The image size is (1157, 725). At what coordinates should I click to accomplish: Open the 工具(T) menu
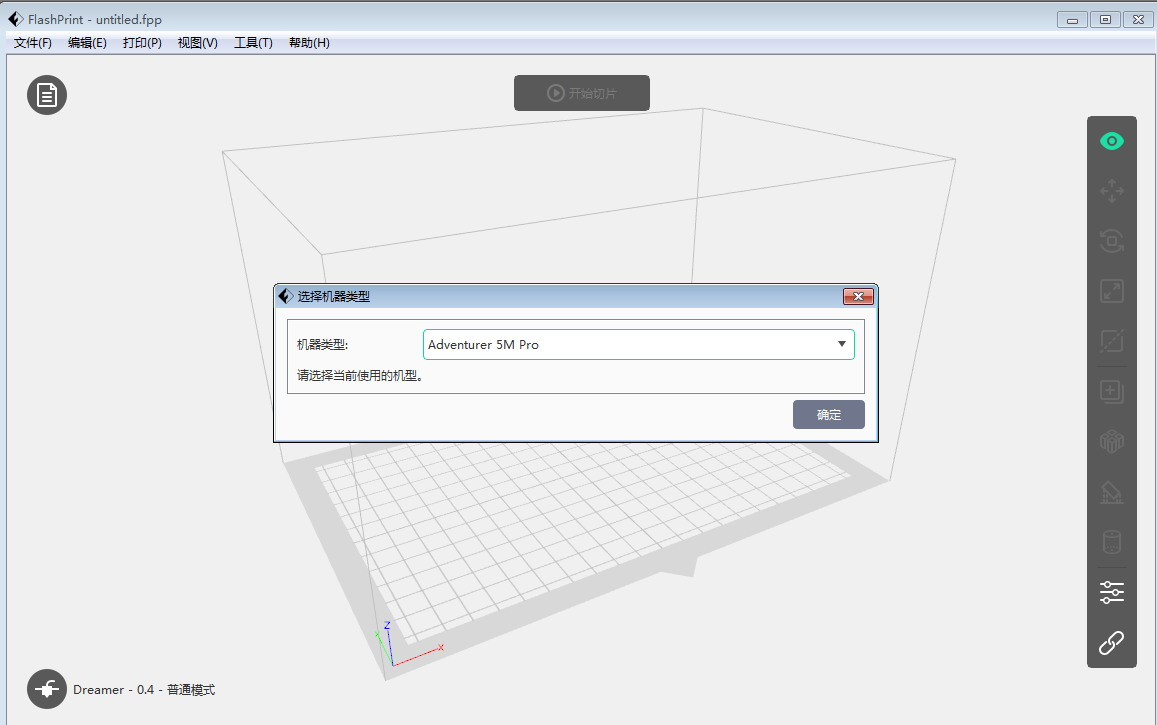pos(253,43)
